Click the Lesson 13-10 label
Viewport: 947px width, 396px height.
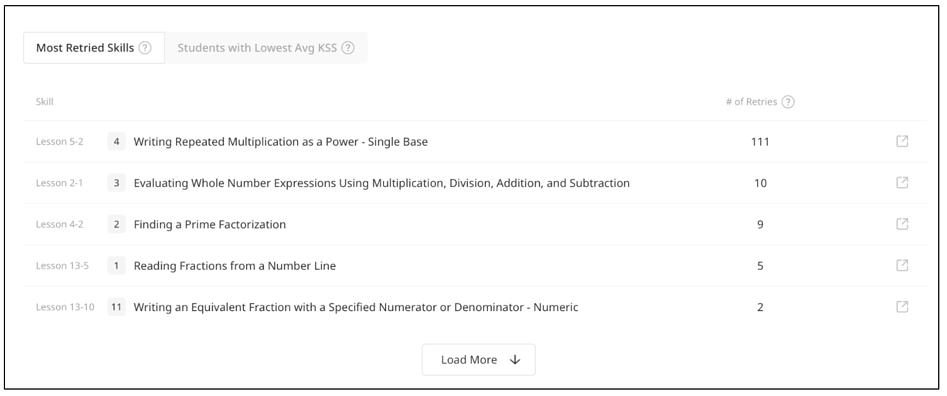coord(65,307)
